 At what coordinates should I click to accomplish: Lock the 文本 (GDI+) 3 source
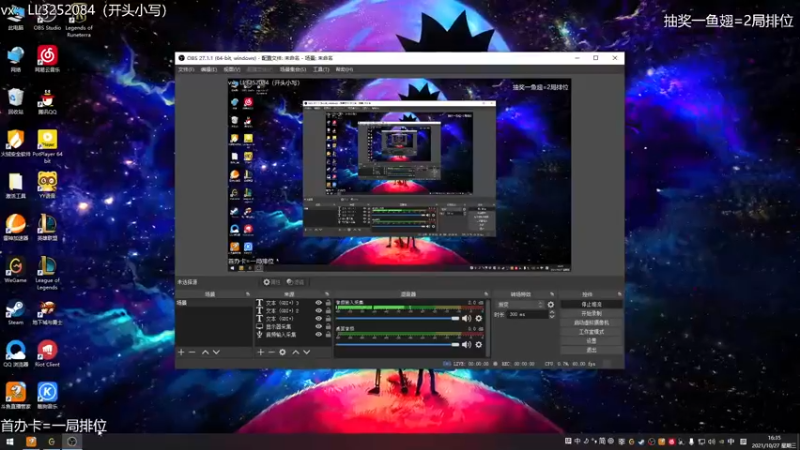tap(328, 303)
